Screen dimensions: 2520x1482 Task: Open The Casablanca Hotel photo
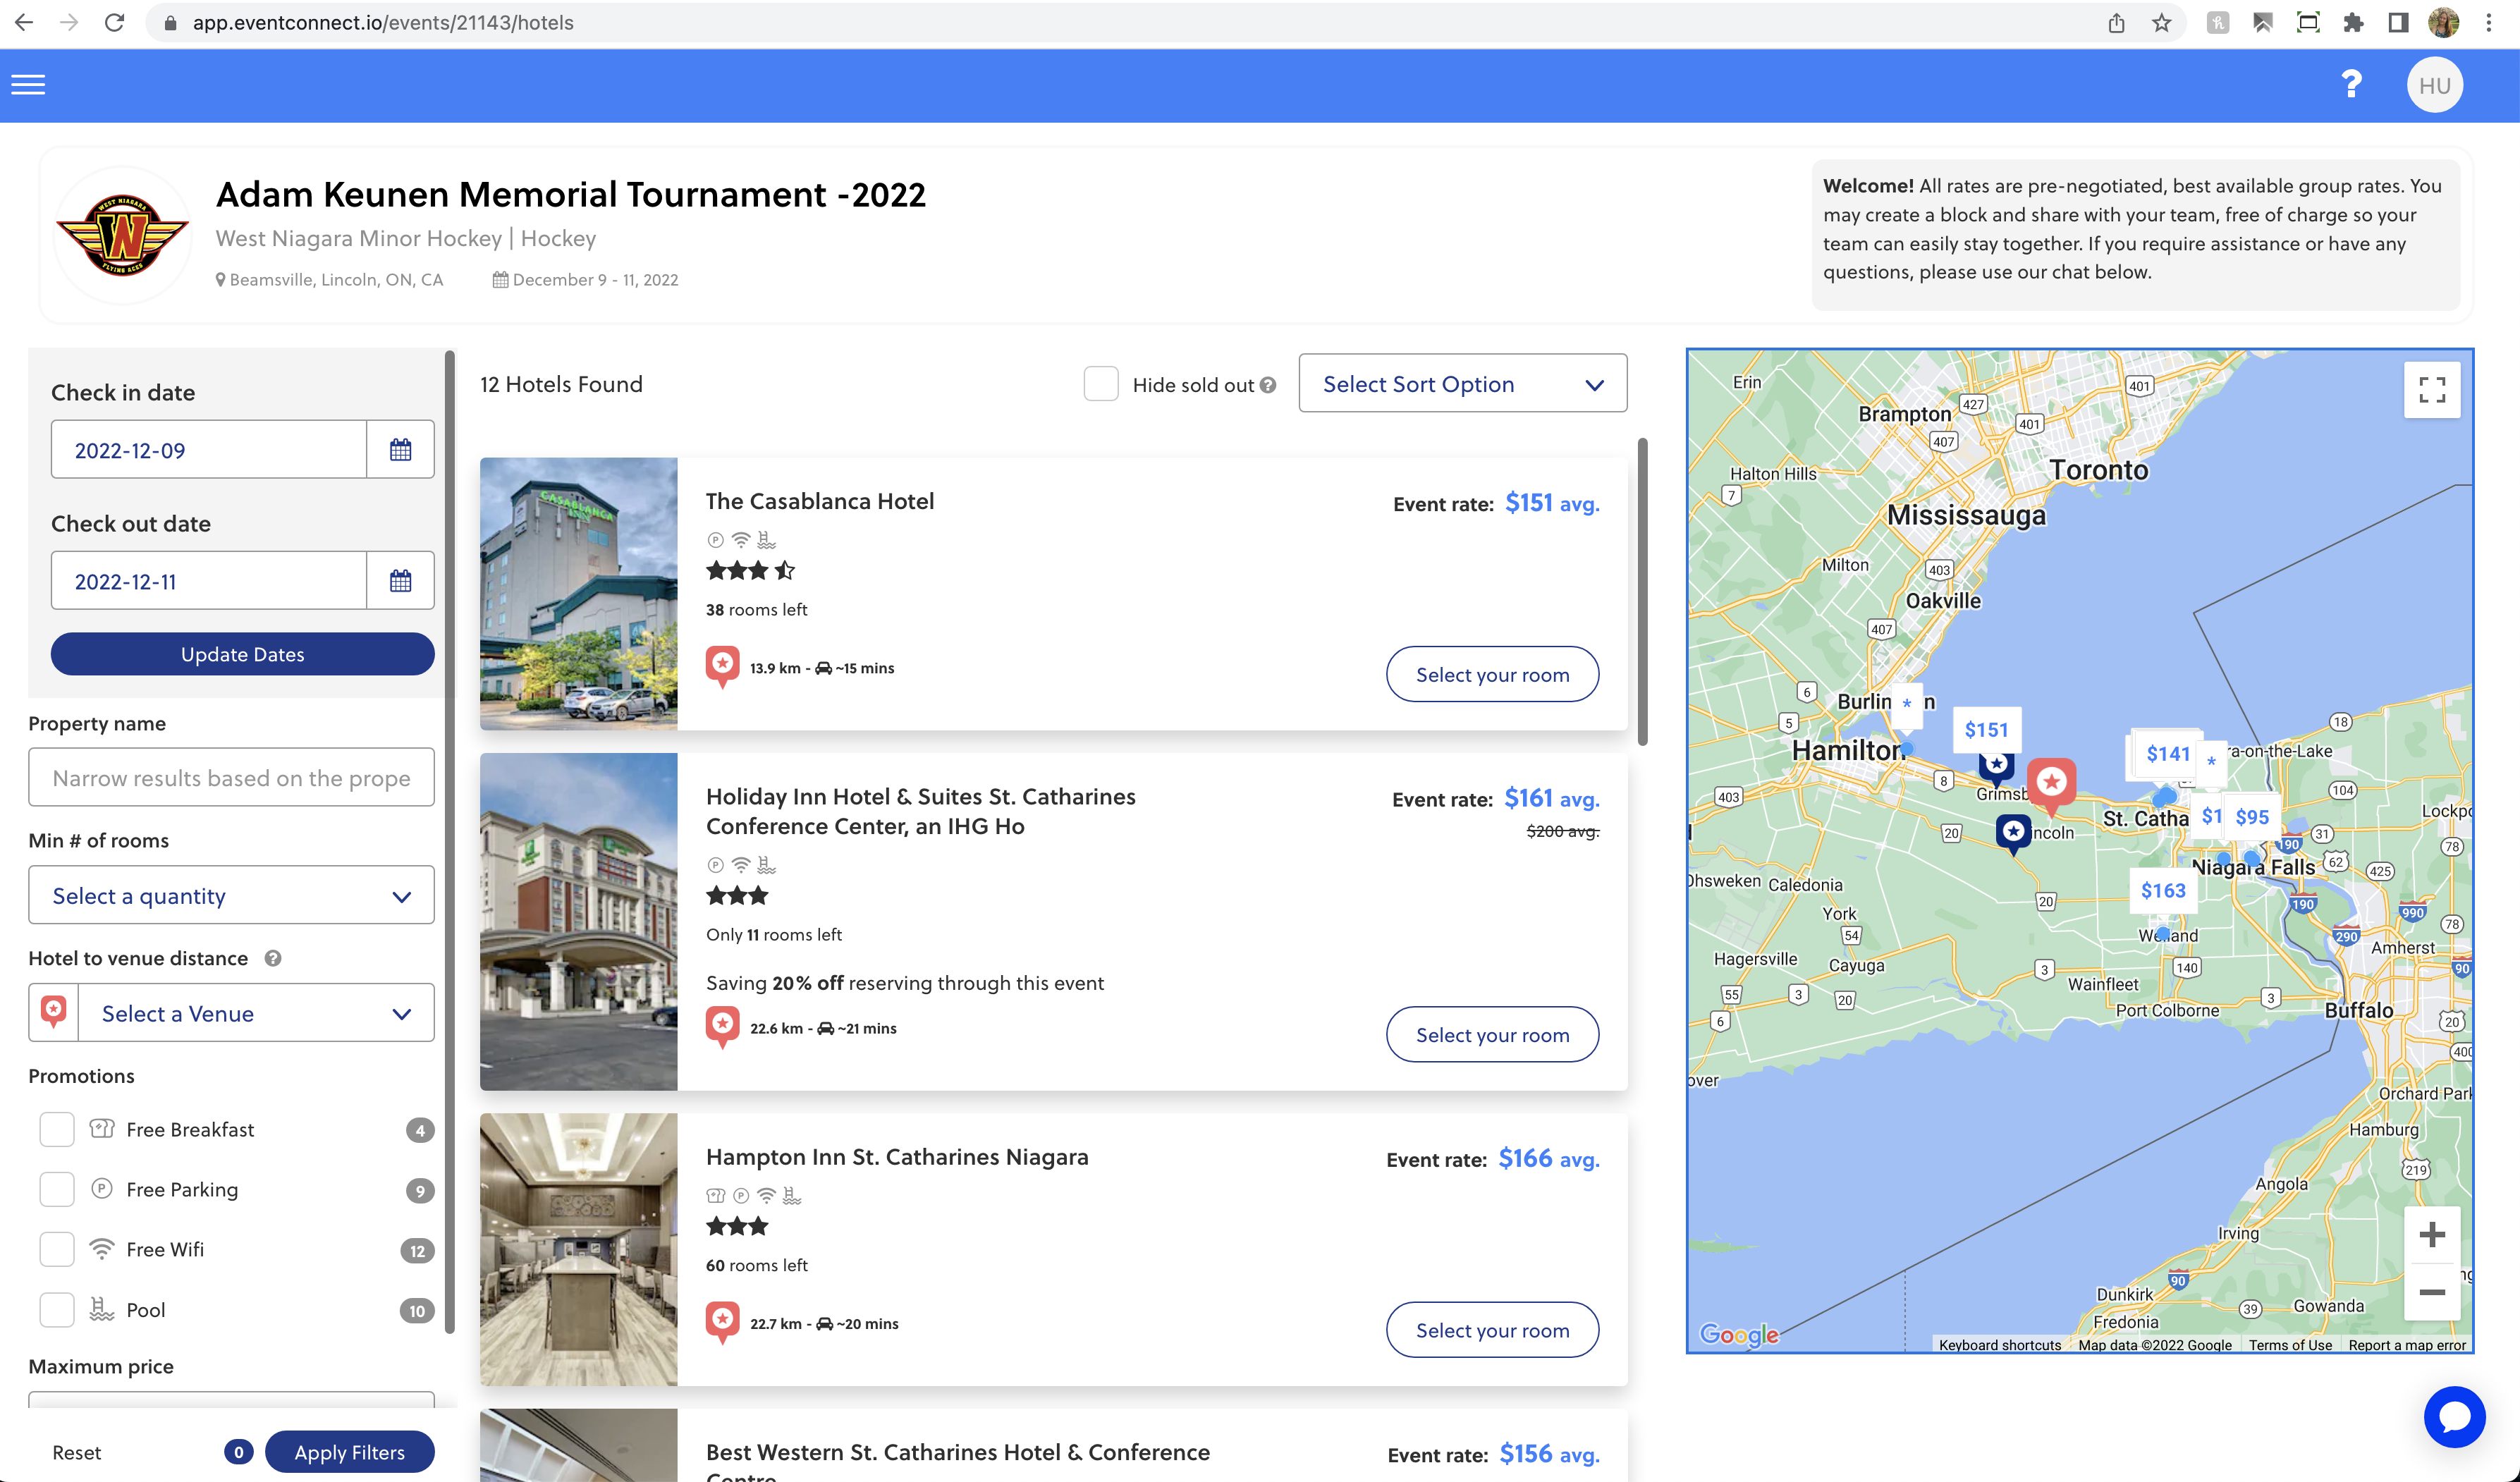point(578,594)
